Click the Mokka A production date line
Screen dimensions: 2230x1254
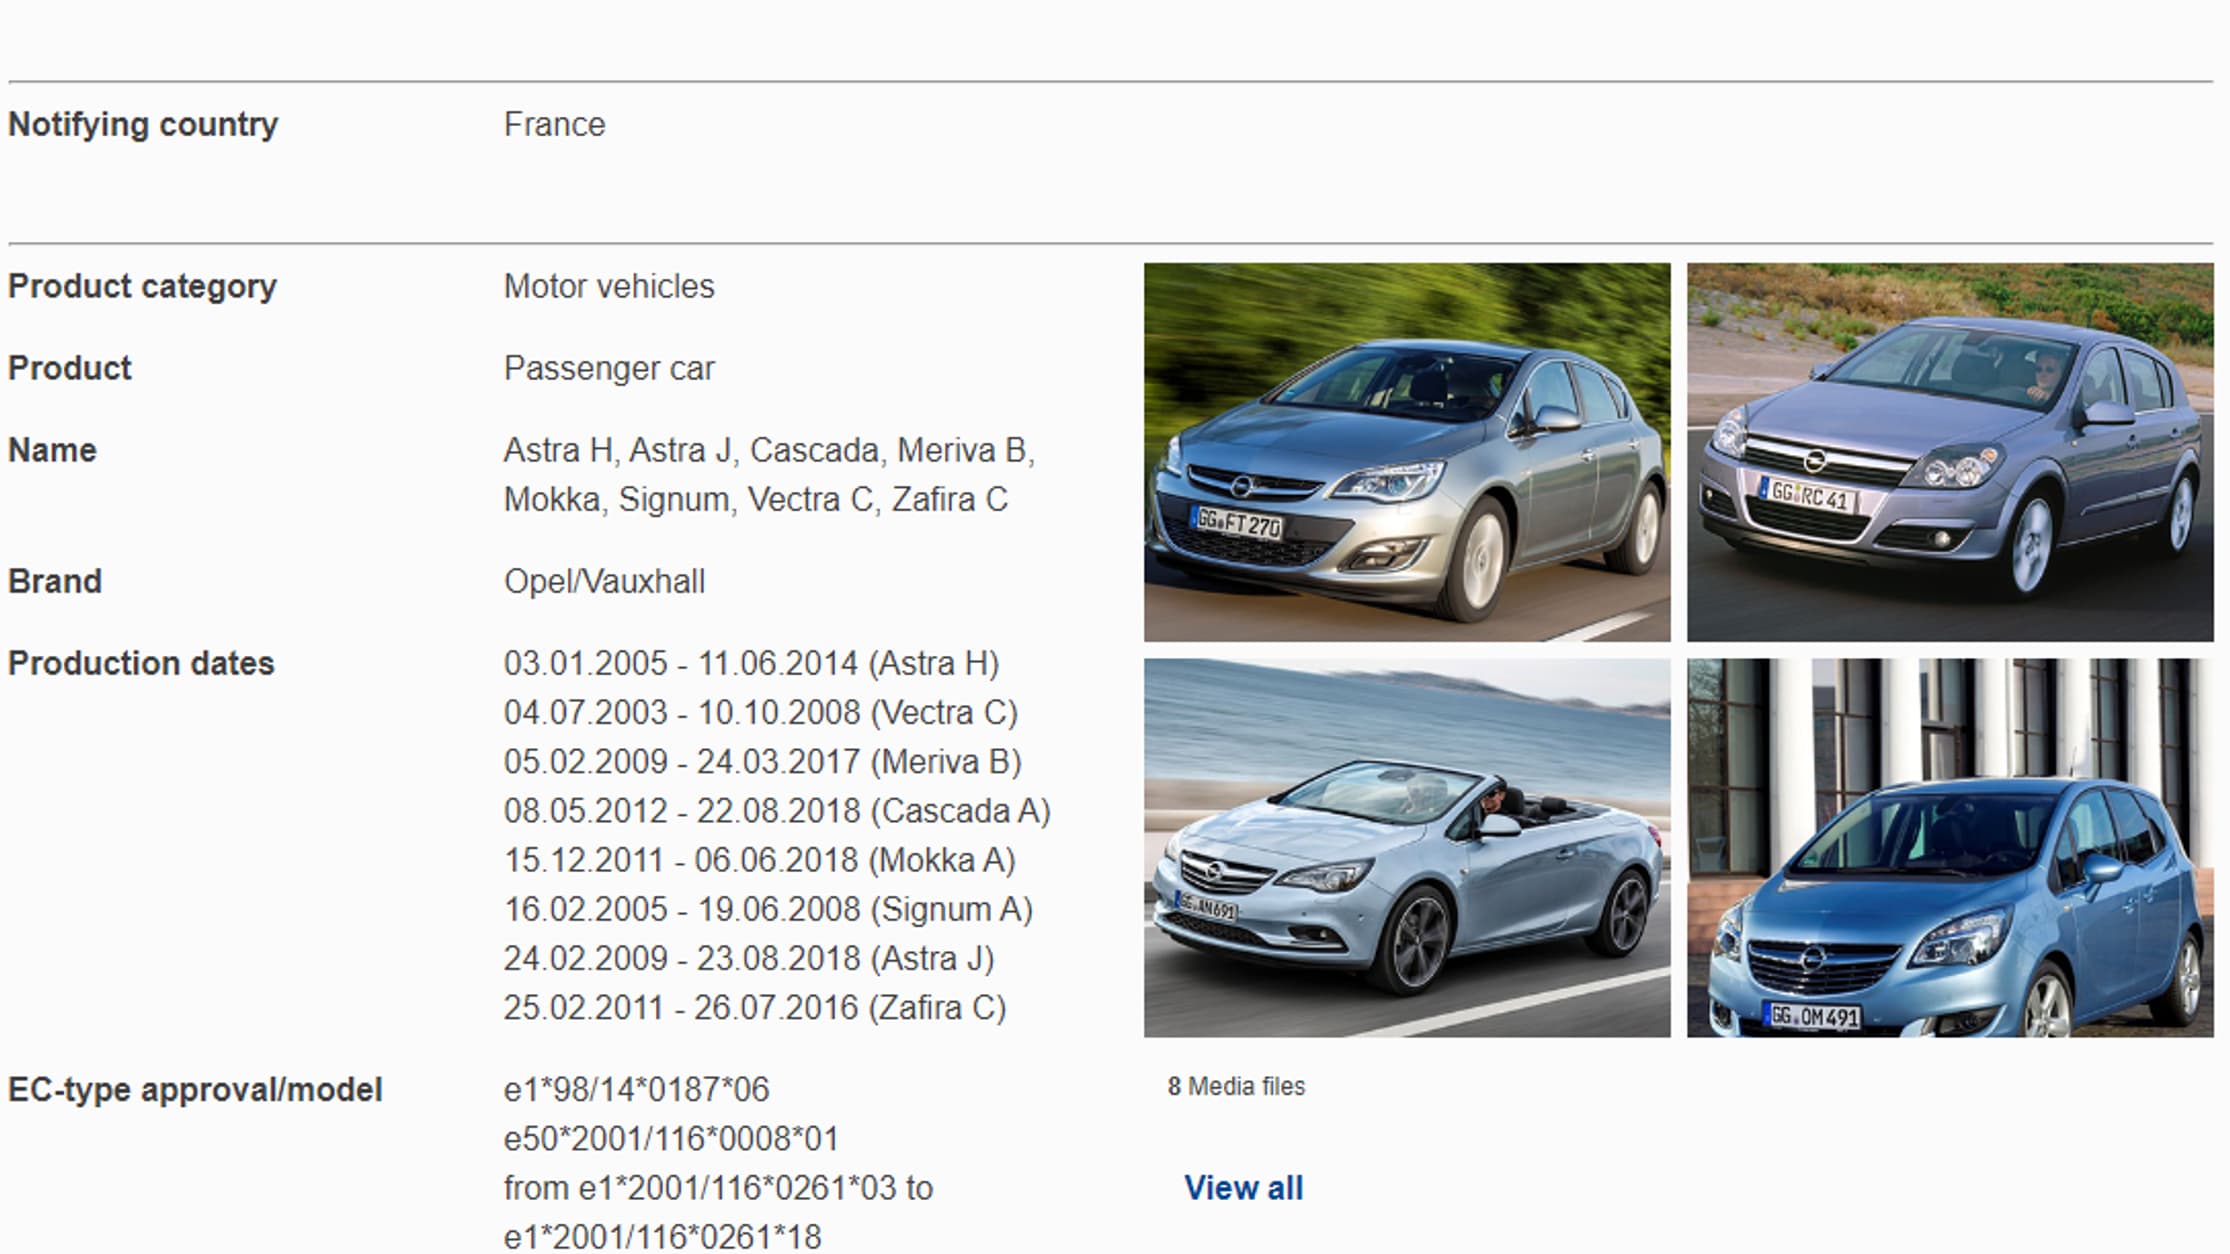tap(759, 859)
